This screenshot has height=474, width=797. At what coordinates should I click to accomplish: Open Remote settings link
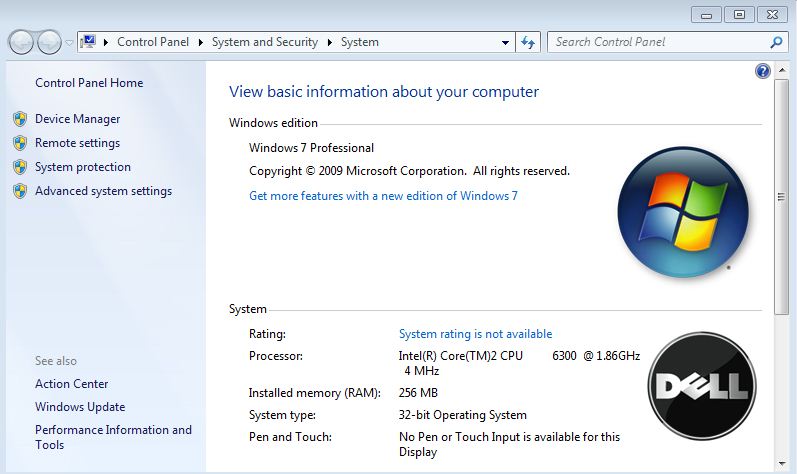coord(77,143)
